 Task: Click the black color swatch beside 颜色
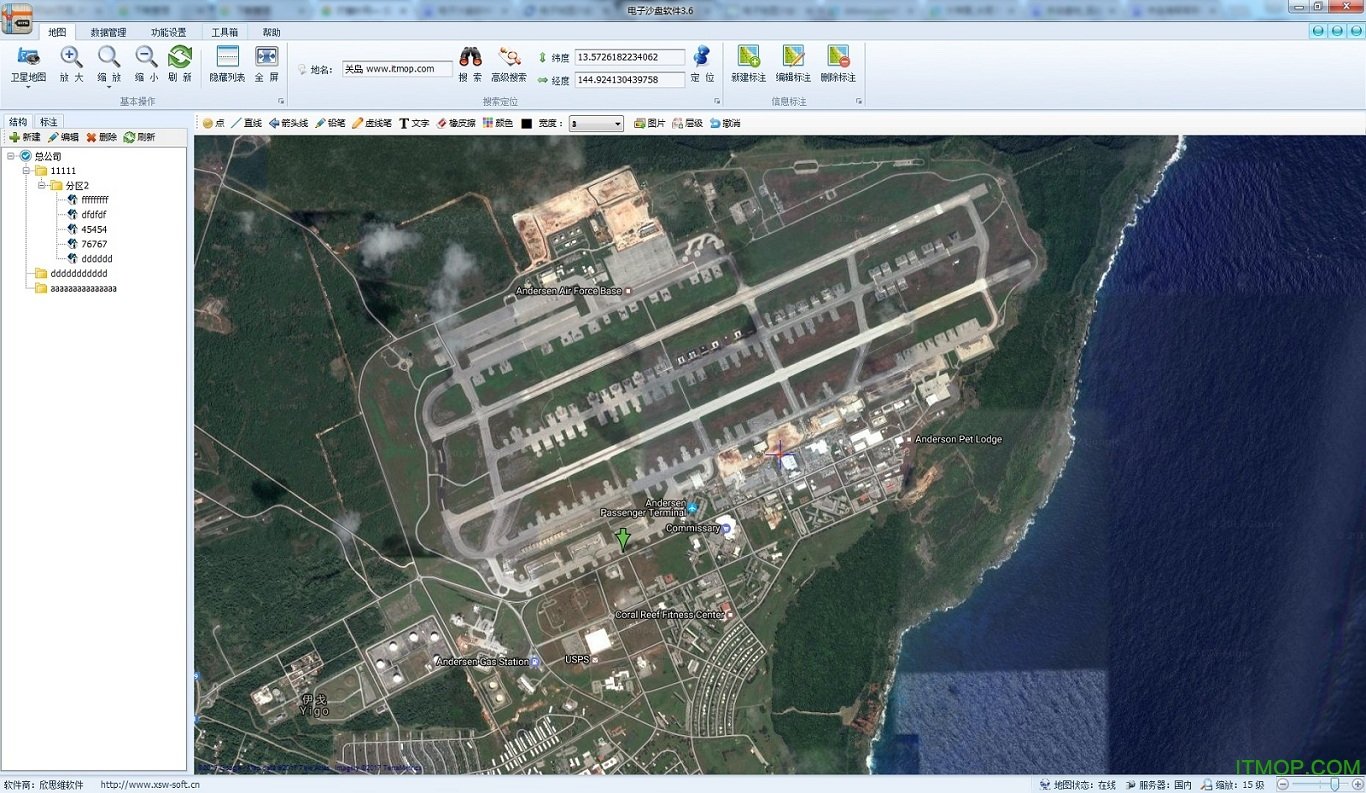click(x=526, y=124)
